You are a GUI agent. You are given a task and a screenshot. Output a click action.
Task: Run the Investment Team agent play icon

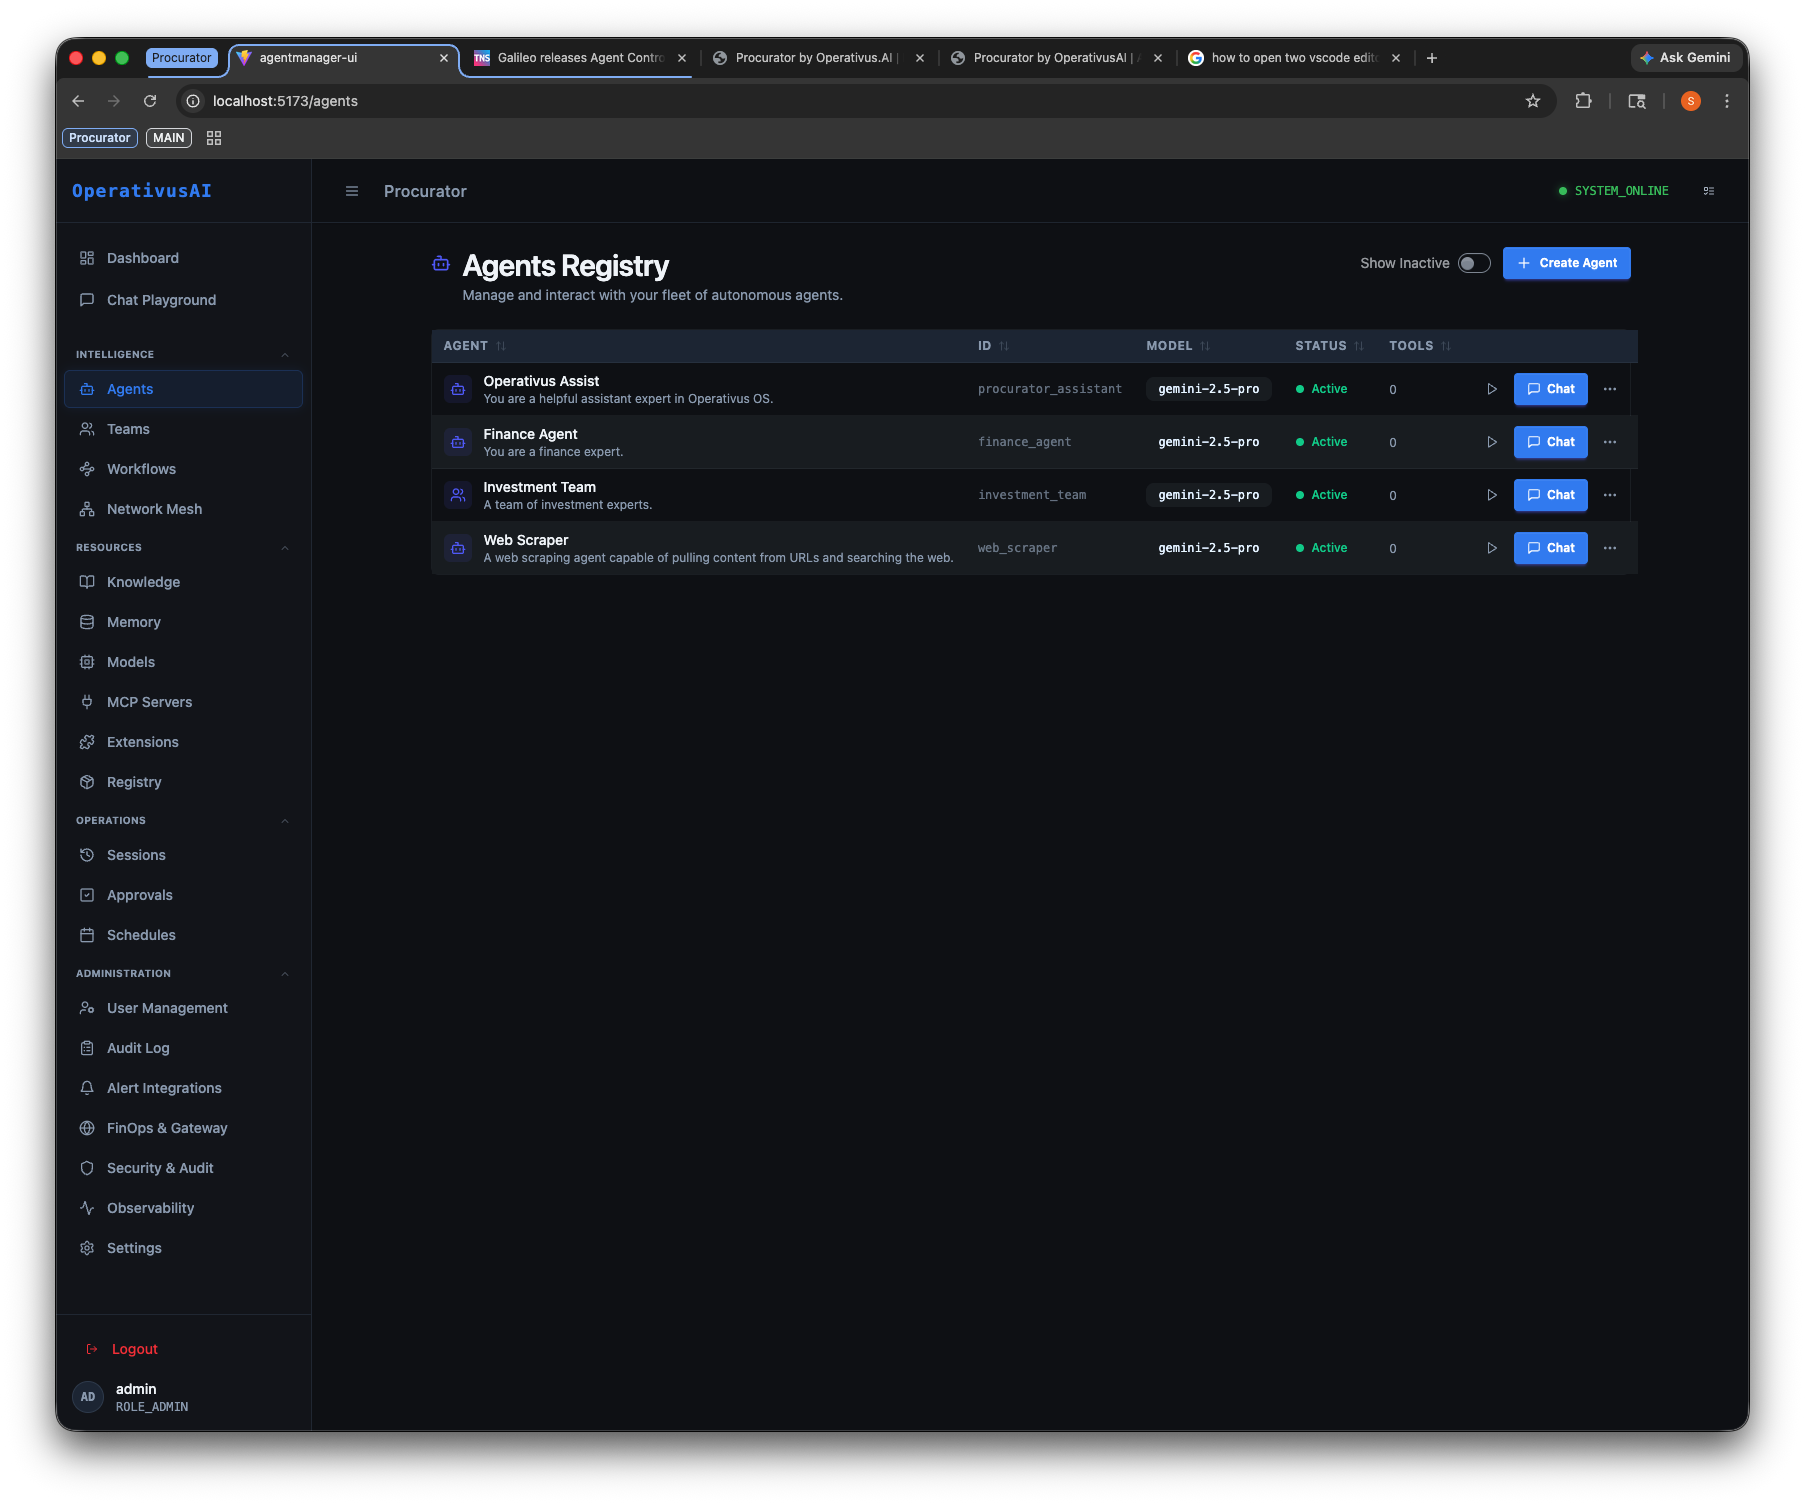pos(1491,495)
